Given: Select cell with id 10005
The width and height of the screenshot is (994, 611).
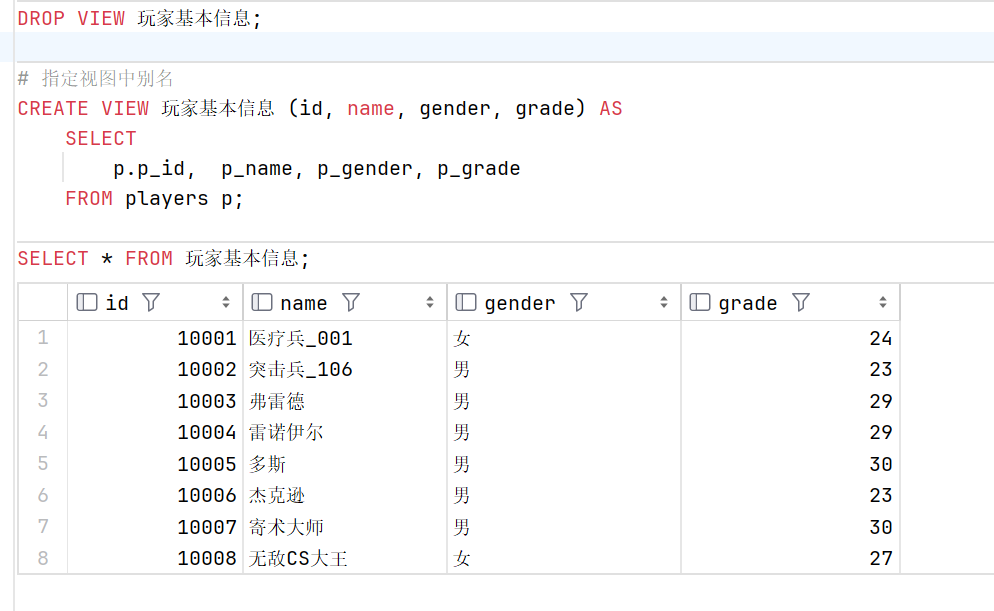Looking at the screenshot, I should tap(155, 463).
